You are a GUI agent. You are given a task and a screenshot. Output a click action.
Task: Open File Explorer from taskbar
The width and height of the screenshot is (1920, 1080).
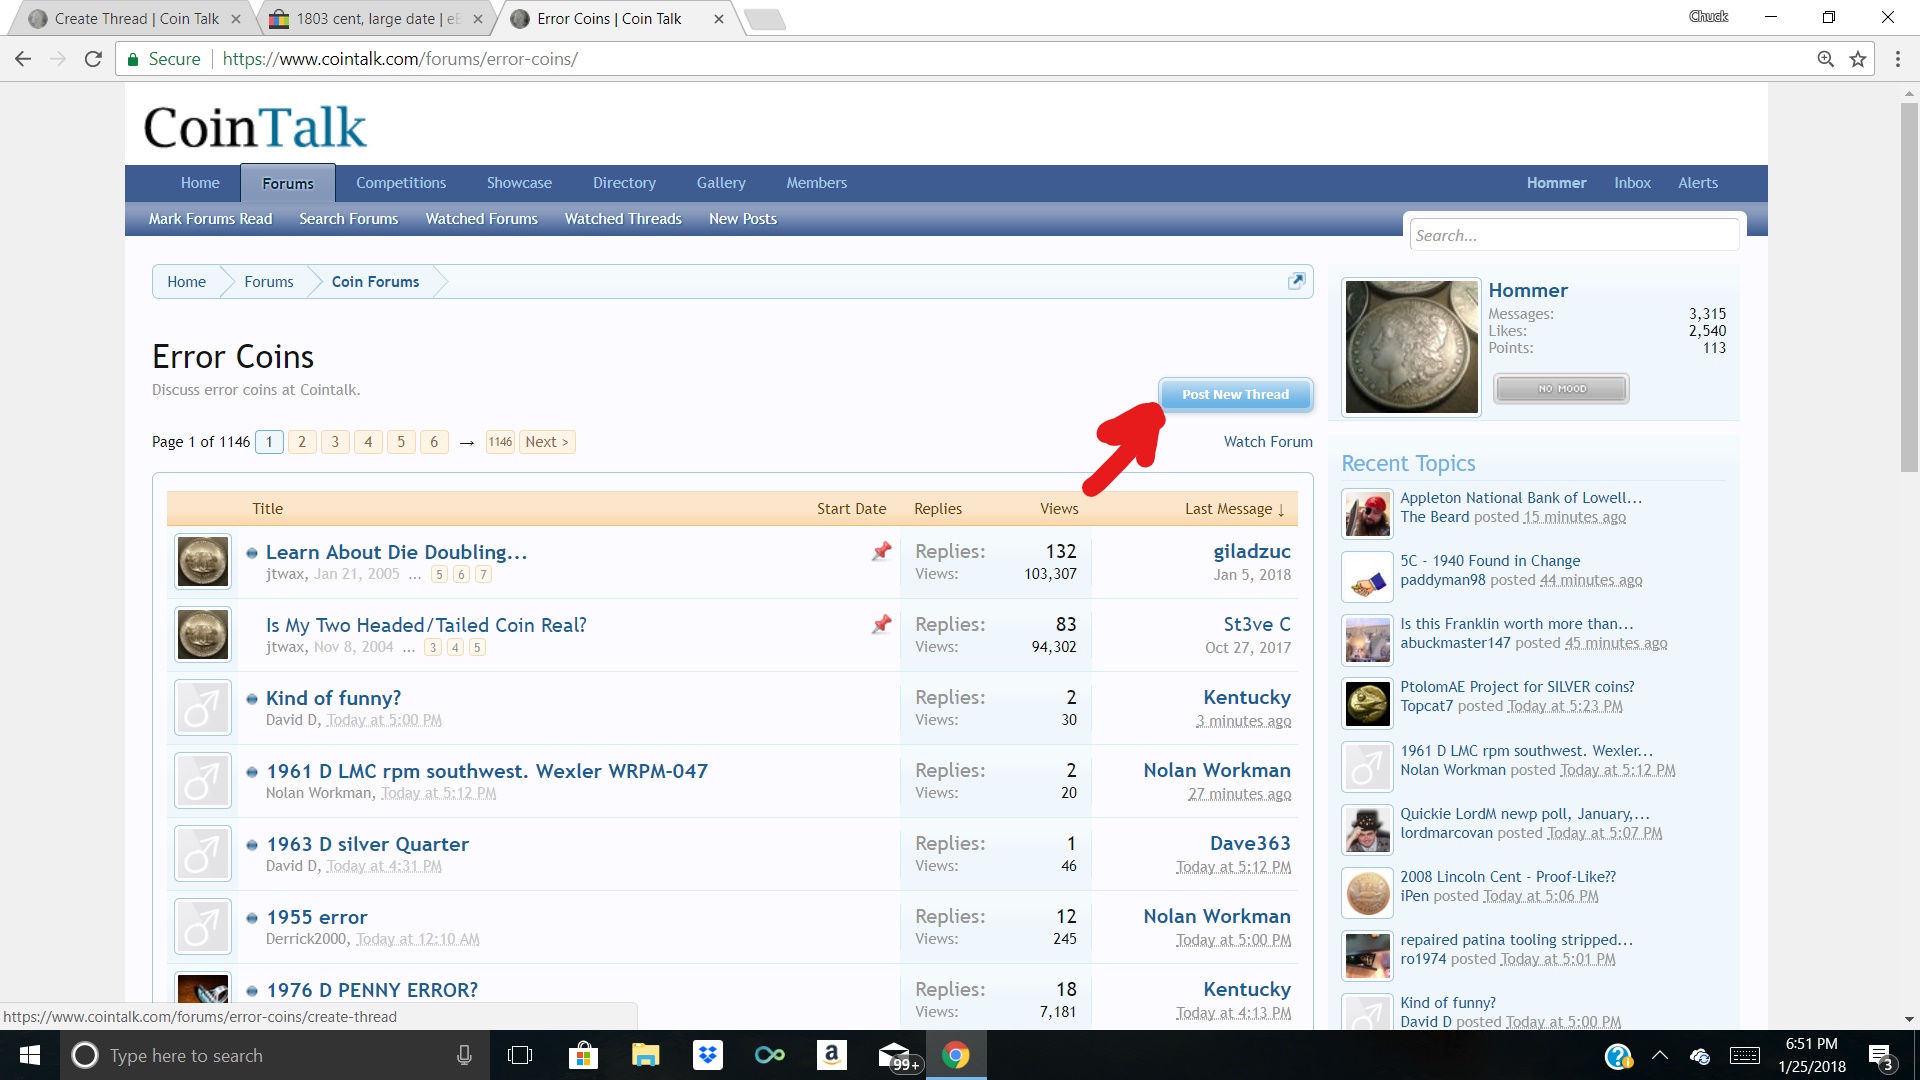coord(646,1055)
